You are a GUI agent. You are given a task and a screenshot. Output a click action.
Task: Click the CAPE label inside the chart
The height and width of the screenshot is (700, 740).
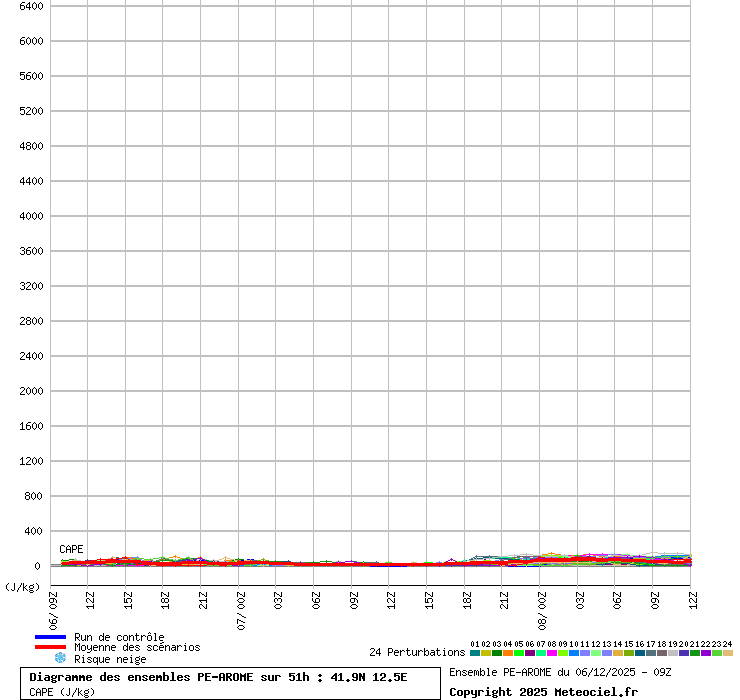pos(71,549)
